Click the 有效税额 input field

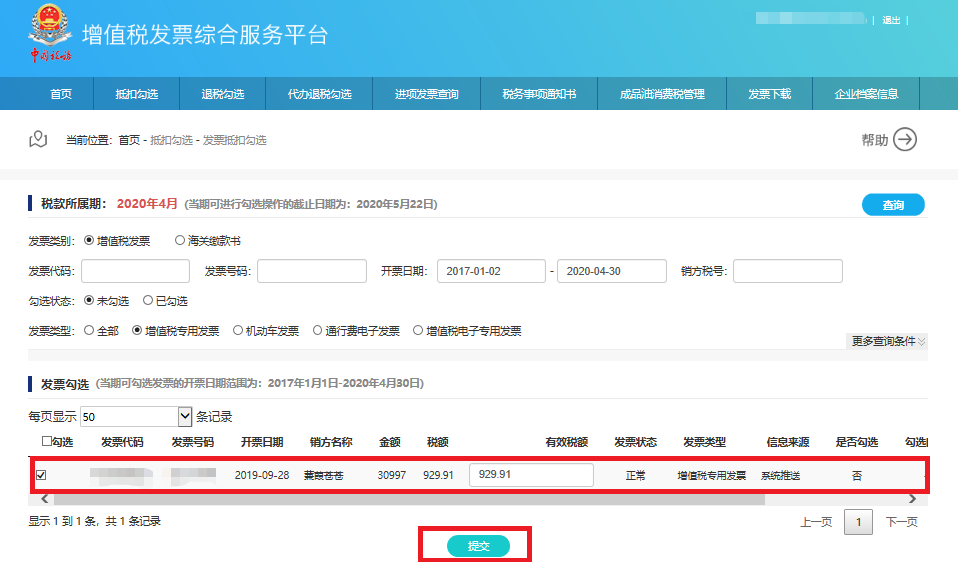click(531, 475)
